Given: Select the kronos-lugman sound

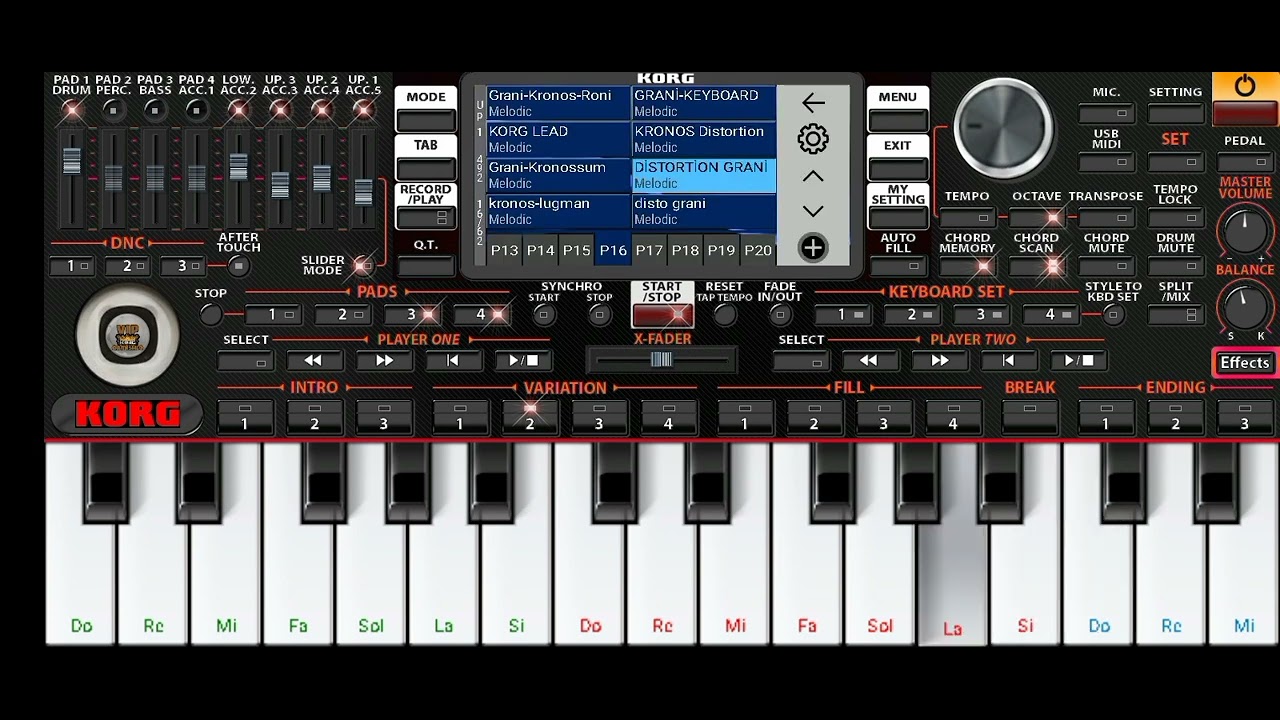Looking at the screenshot, I should [x=558, y=211].
